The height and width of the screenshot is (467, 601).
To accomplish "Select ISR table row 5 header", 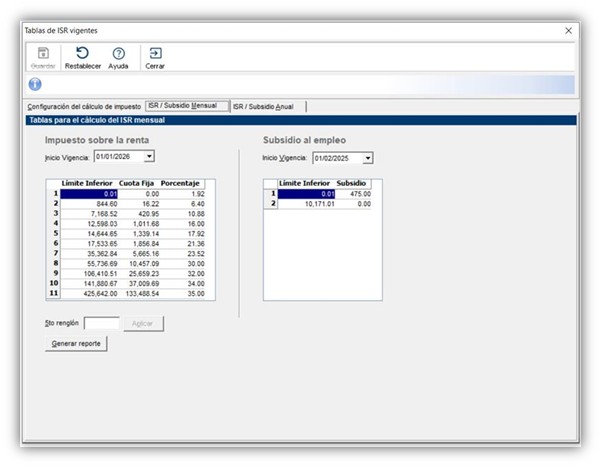I will point(56,235).
